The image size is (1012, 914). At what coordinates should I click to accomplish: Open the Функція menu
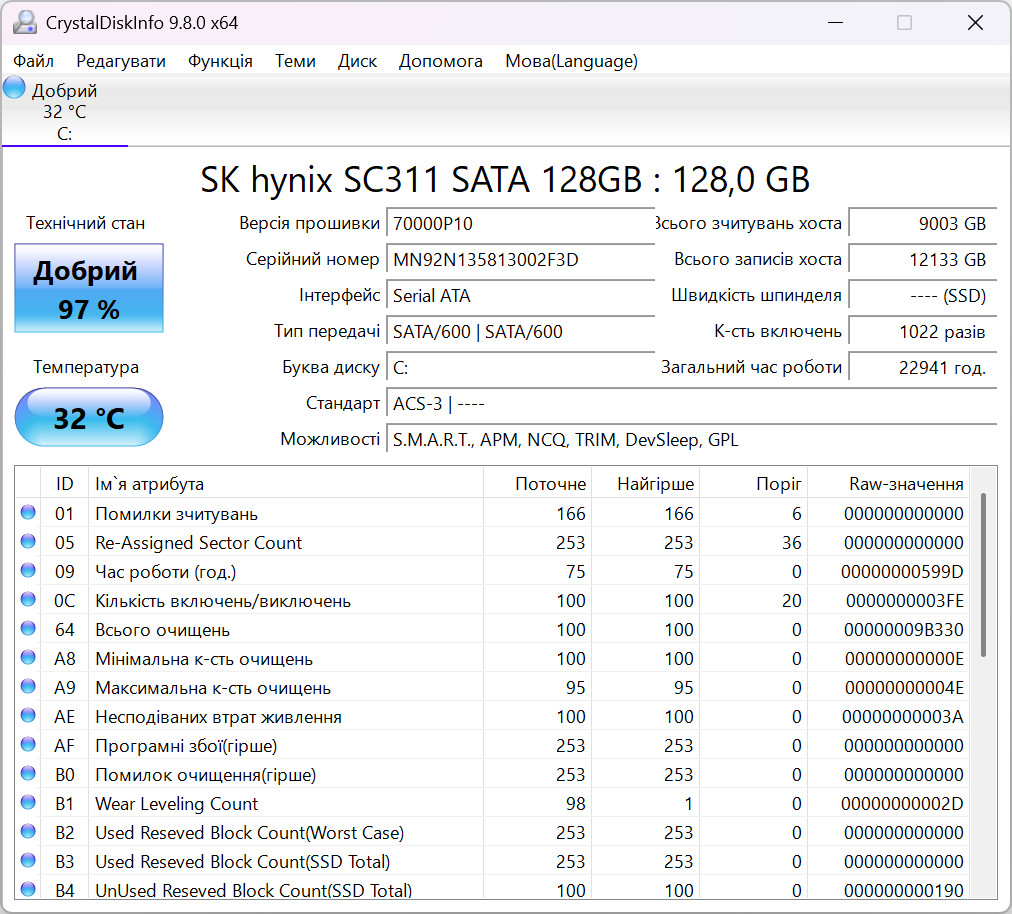pyautogui.click(x=220, y=61)
